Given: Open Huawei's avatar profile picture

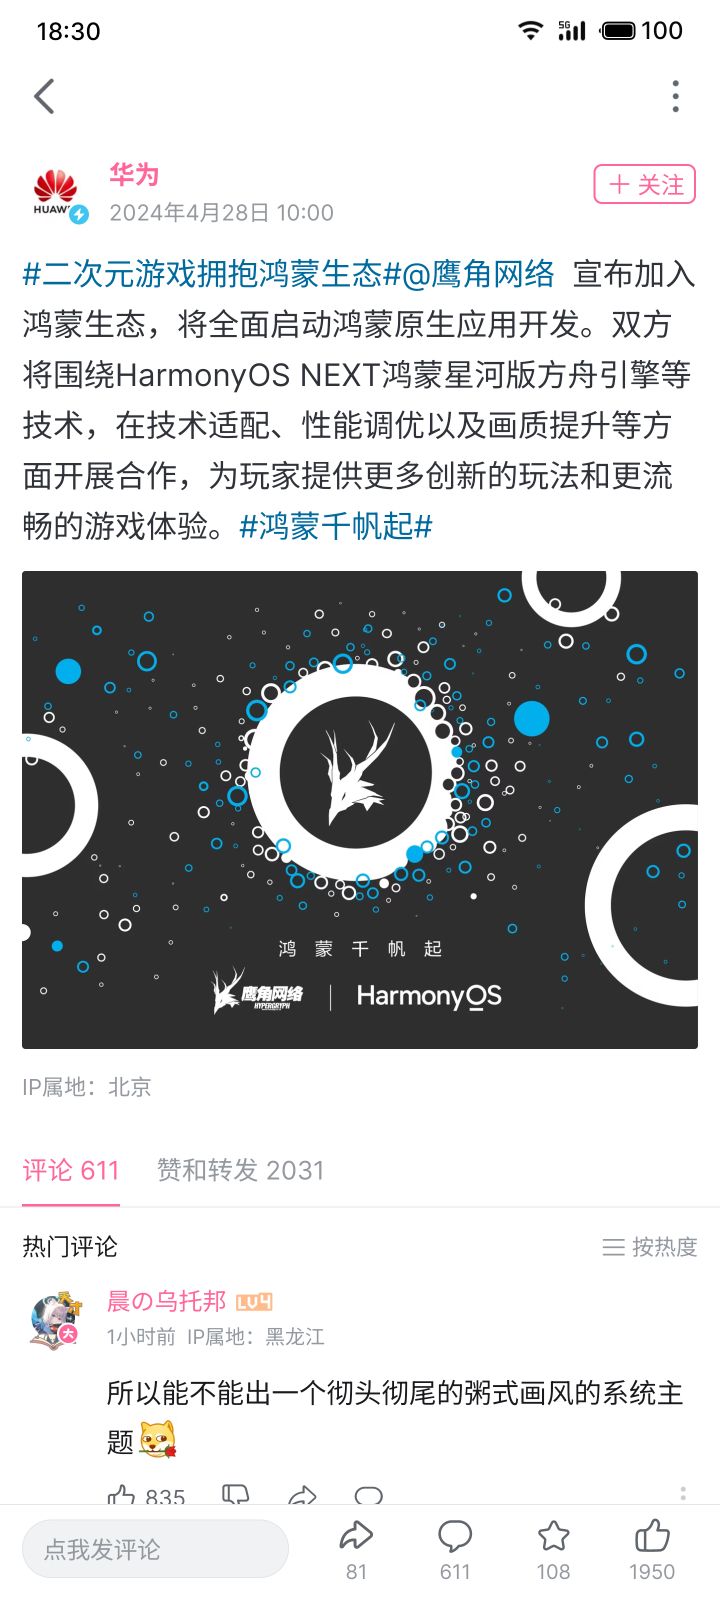Looking at the screenshot, I should [56, 194].
